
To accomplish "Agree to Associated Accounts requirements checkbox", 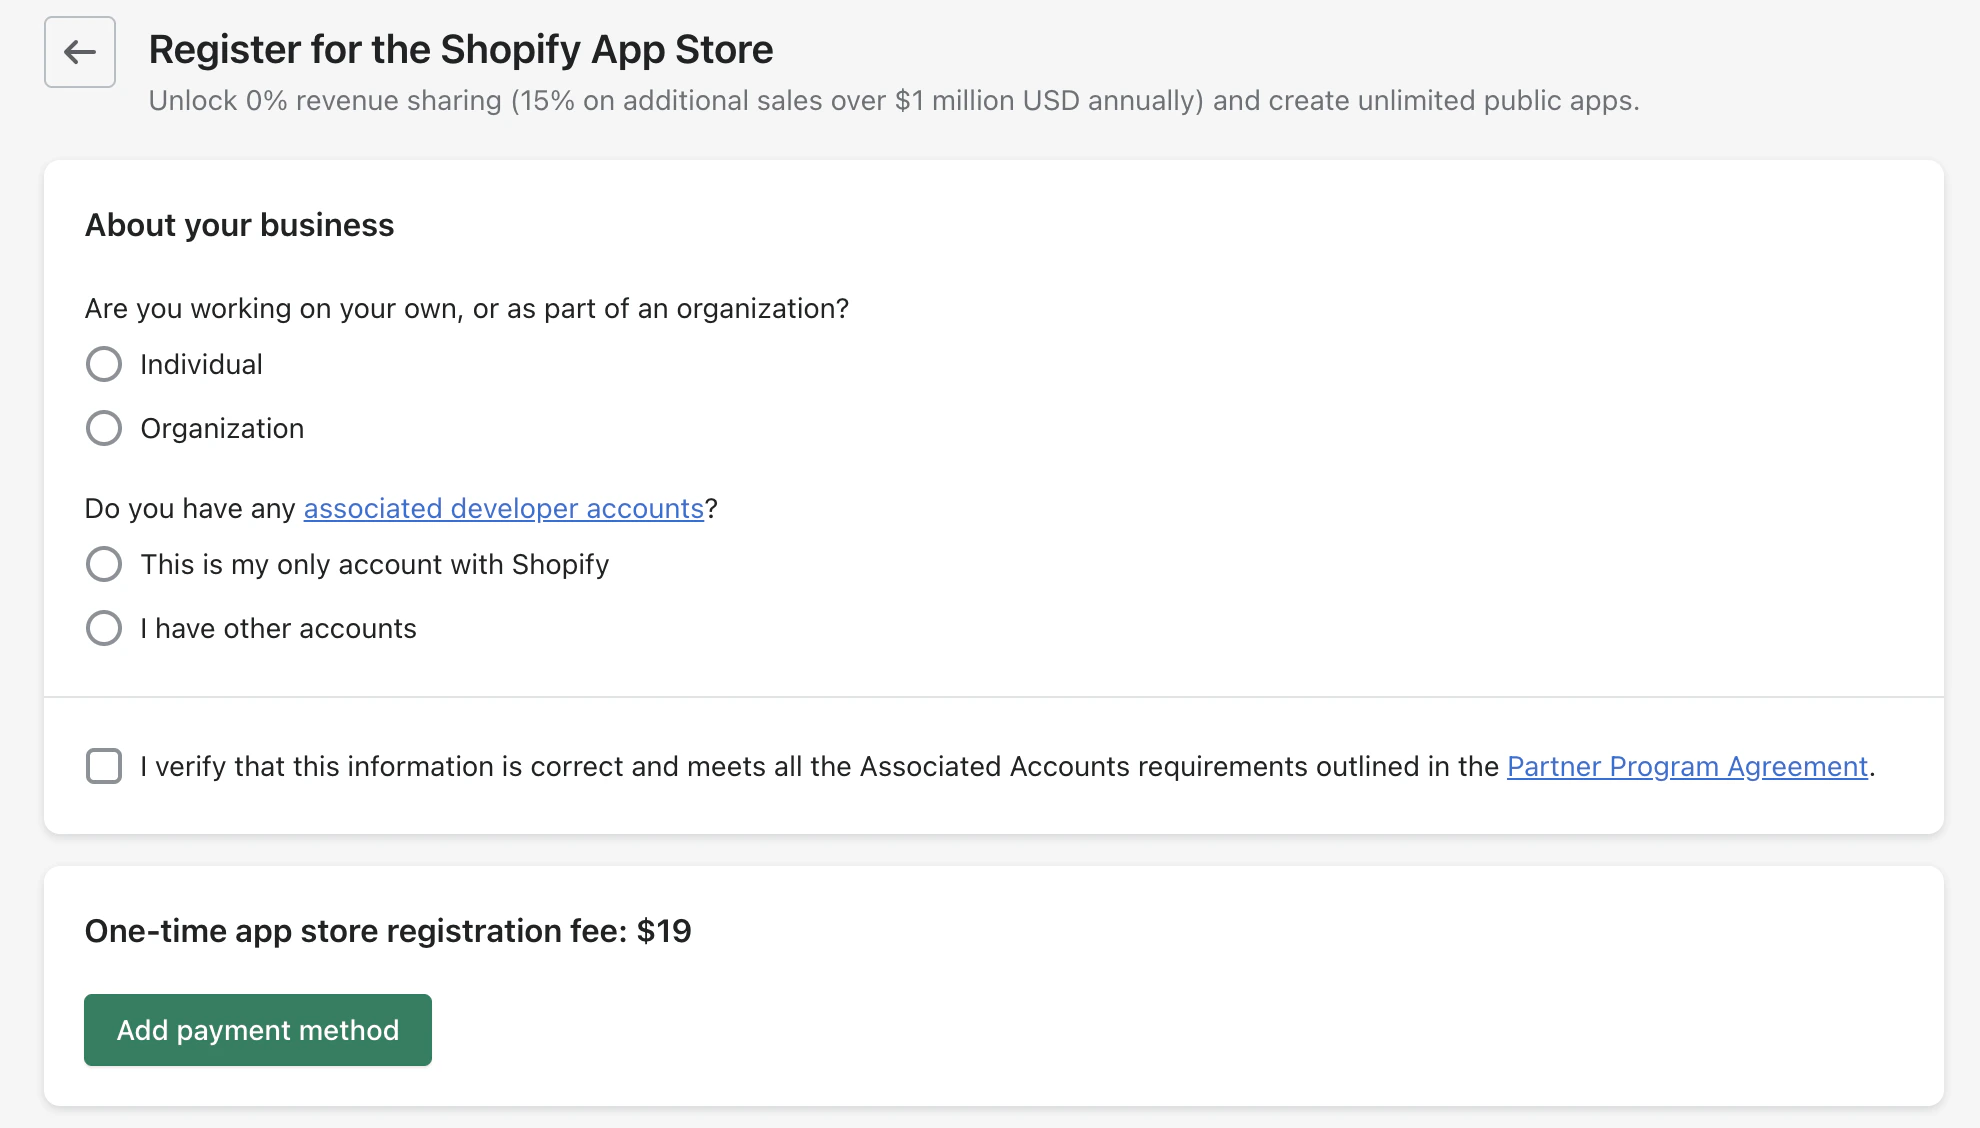I will (x=103, y=766).
